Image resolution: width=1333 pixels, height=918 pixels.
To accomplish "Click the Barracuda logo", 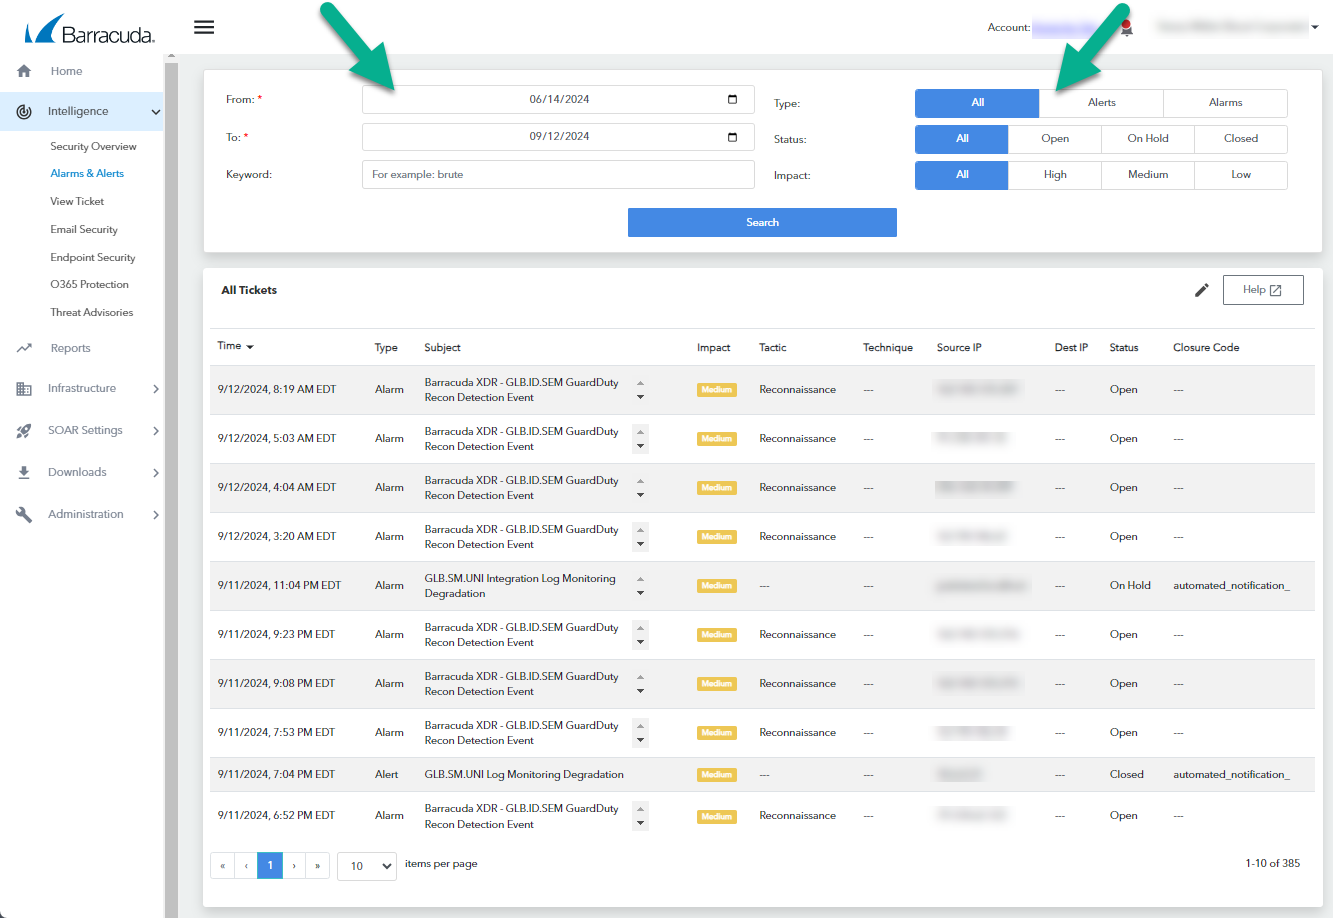I will pos(89,30).
